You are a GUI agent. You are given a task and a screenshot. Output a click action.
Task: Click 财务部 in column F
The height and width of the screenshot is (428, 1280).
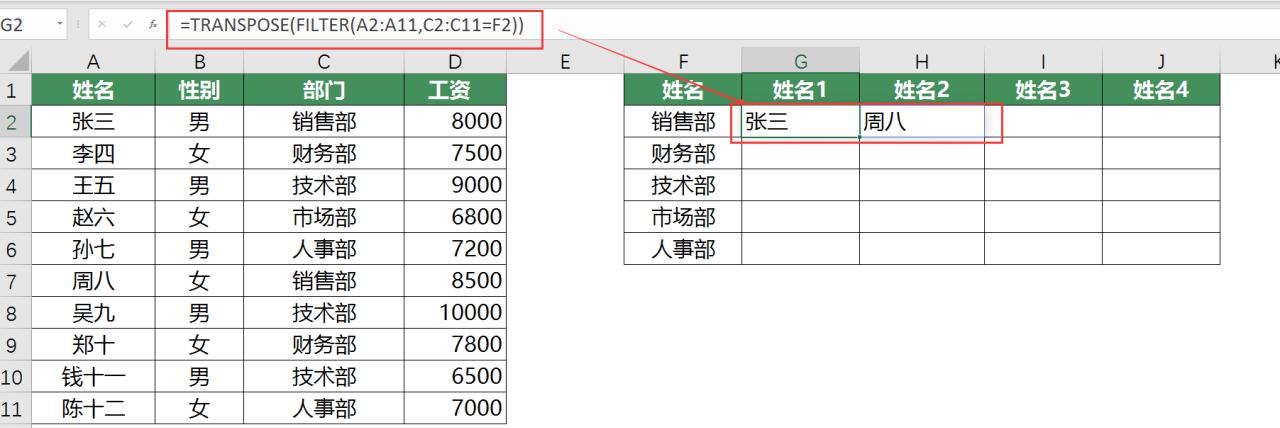point(683,154)
